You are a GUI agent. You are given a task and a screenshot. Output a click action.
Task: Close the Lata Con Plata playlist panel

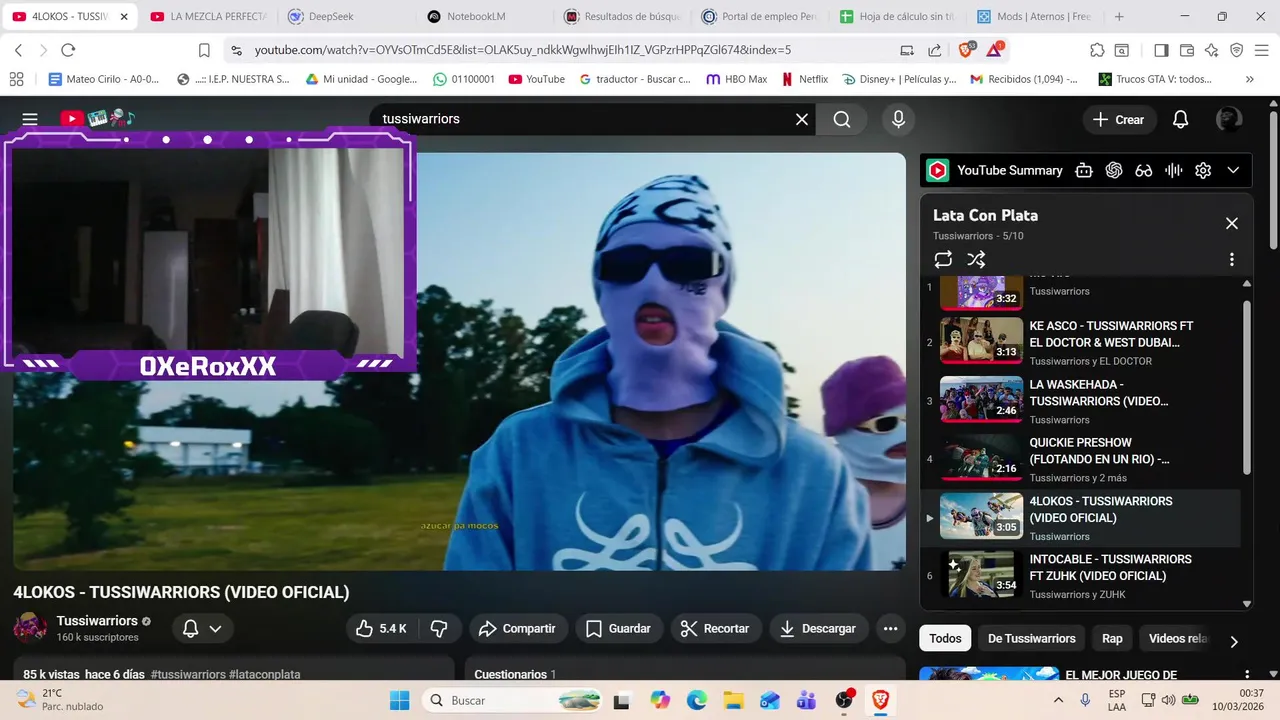click(1231, 223)
